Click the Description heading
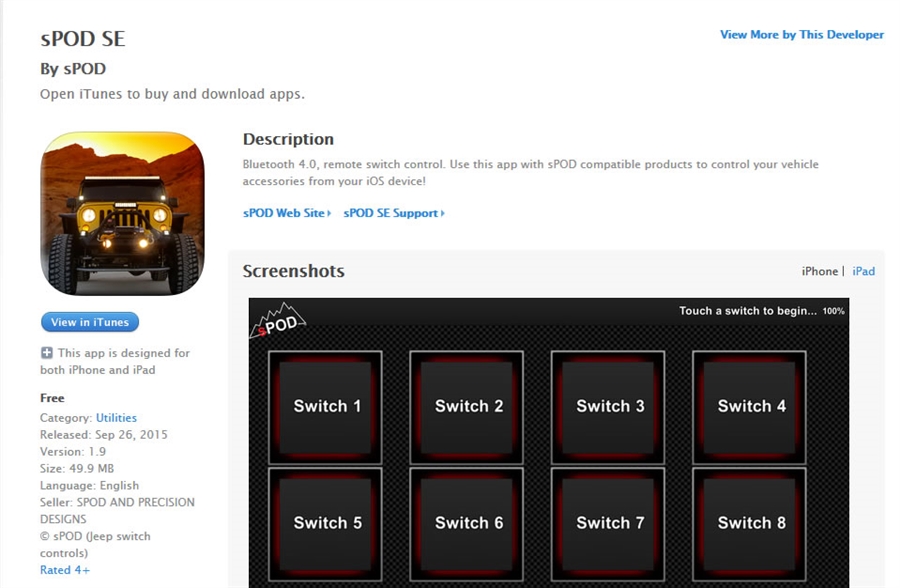Screen dimensions: 900x588 [x=288, y=140]
